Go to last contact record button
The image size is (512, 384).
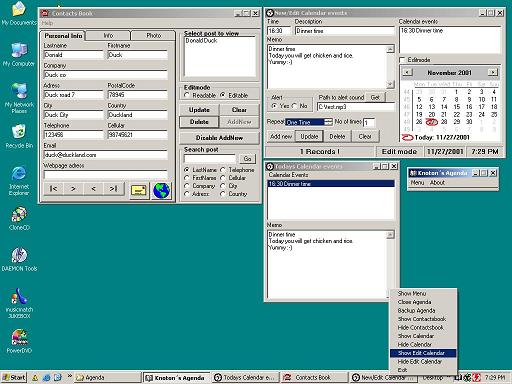tap(114, 189)
